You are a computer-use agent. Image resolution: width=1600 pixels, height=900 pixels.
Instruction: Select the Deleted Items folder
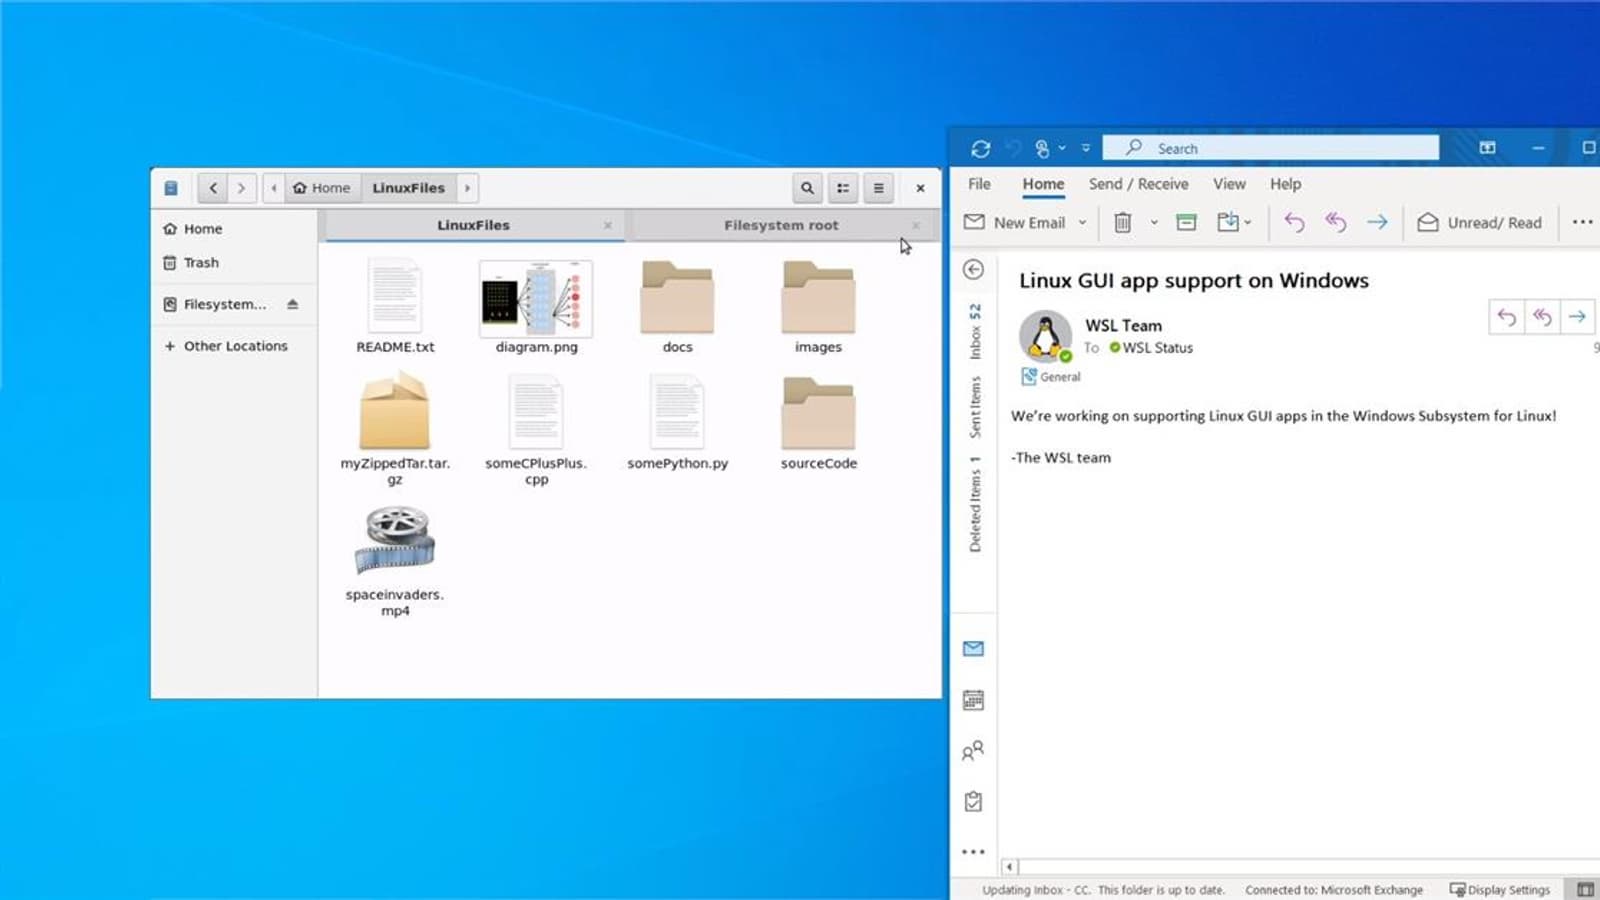click(x=975, y=503)
